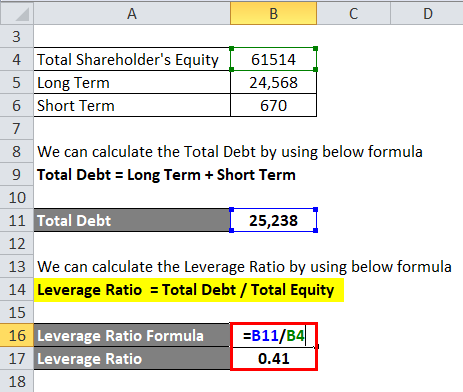Select column A header
Screen dimensions: 463x392
click(x=132, y=14)
